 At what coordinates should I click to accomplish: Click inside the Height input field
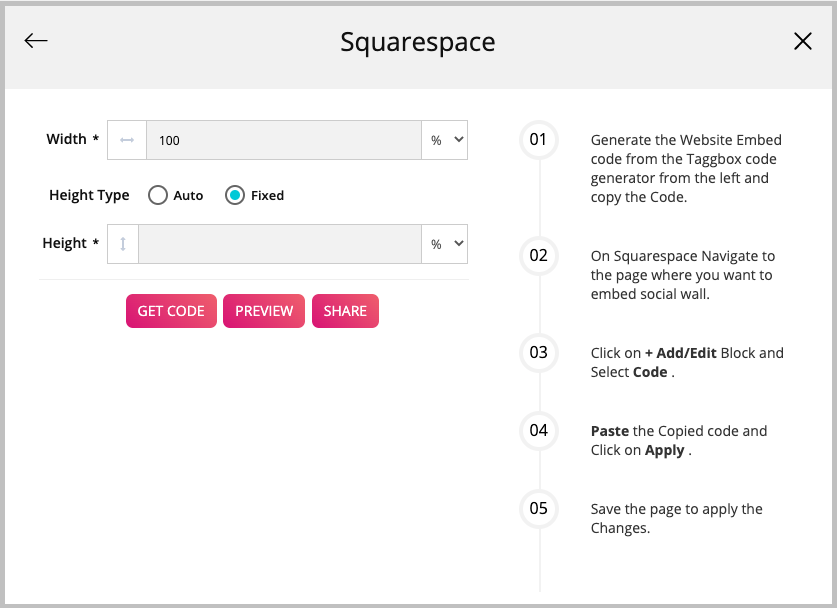tap(280, 243)
